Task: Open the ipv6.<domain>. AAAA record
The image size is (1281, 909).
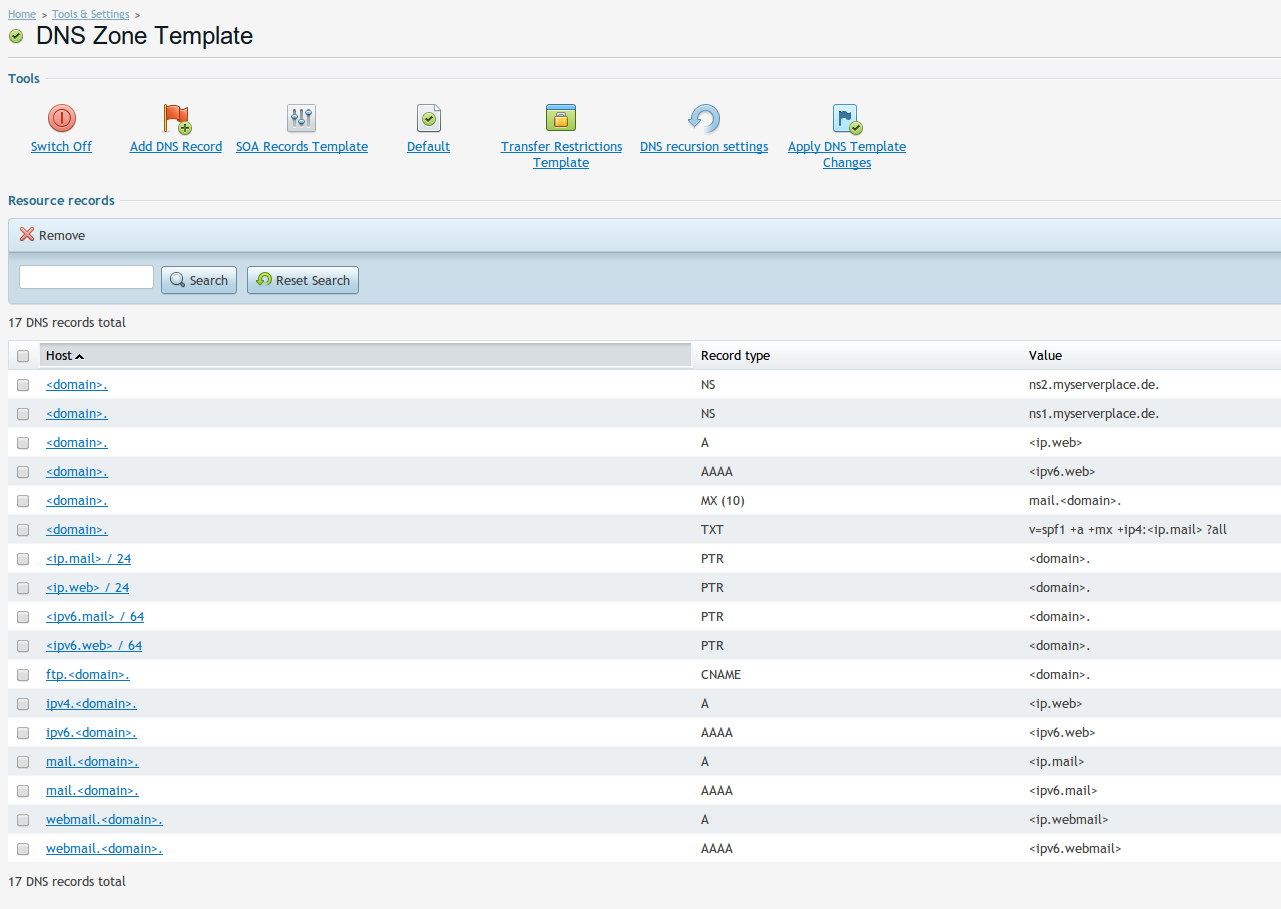Action: 91,733
